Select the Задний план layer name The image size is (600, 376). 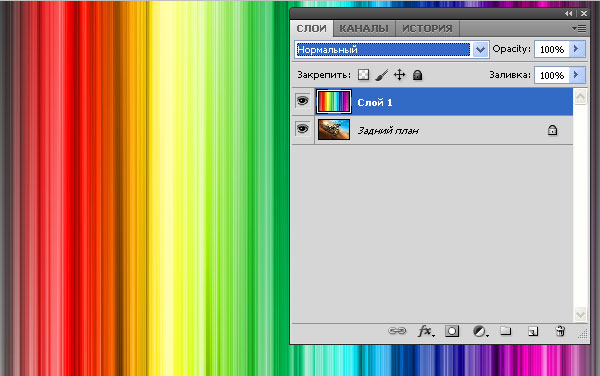click(x=388, y=131)
